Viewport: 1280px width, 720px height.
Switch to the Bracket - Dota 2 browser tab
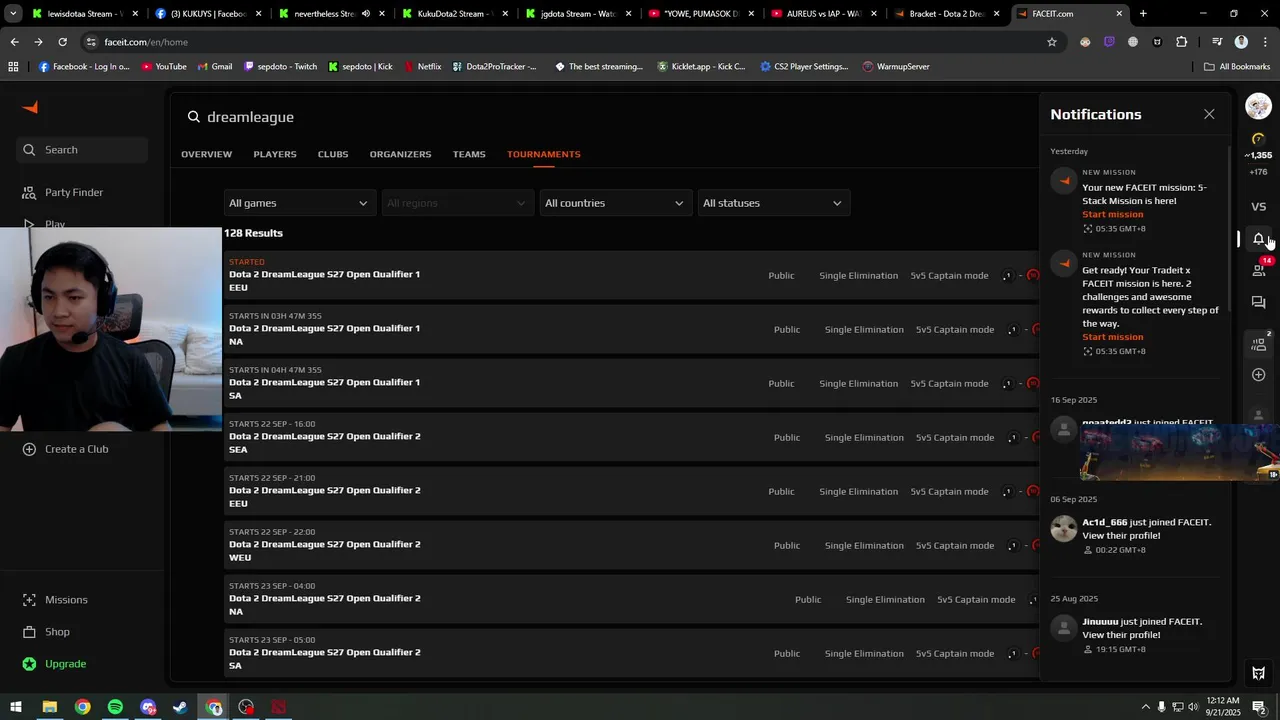947,14
